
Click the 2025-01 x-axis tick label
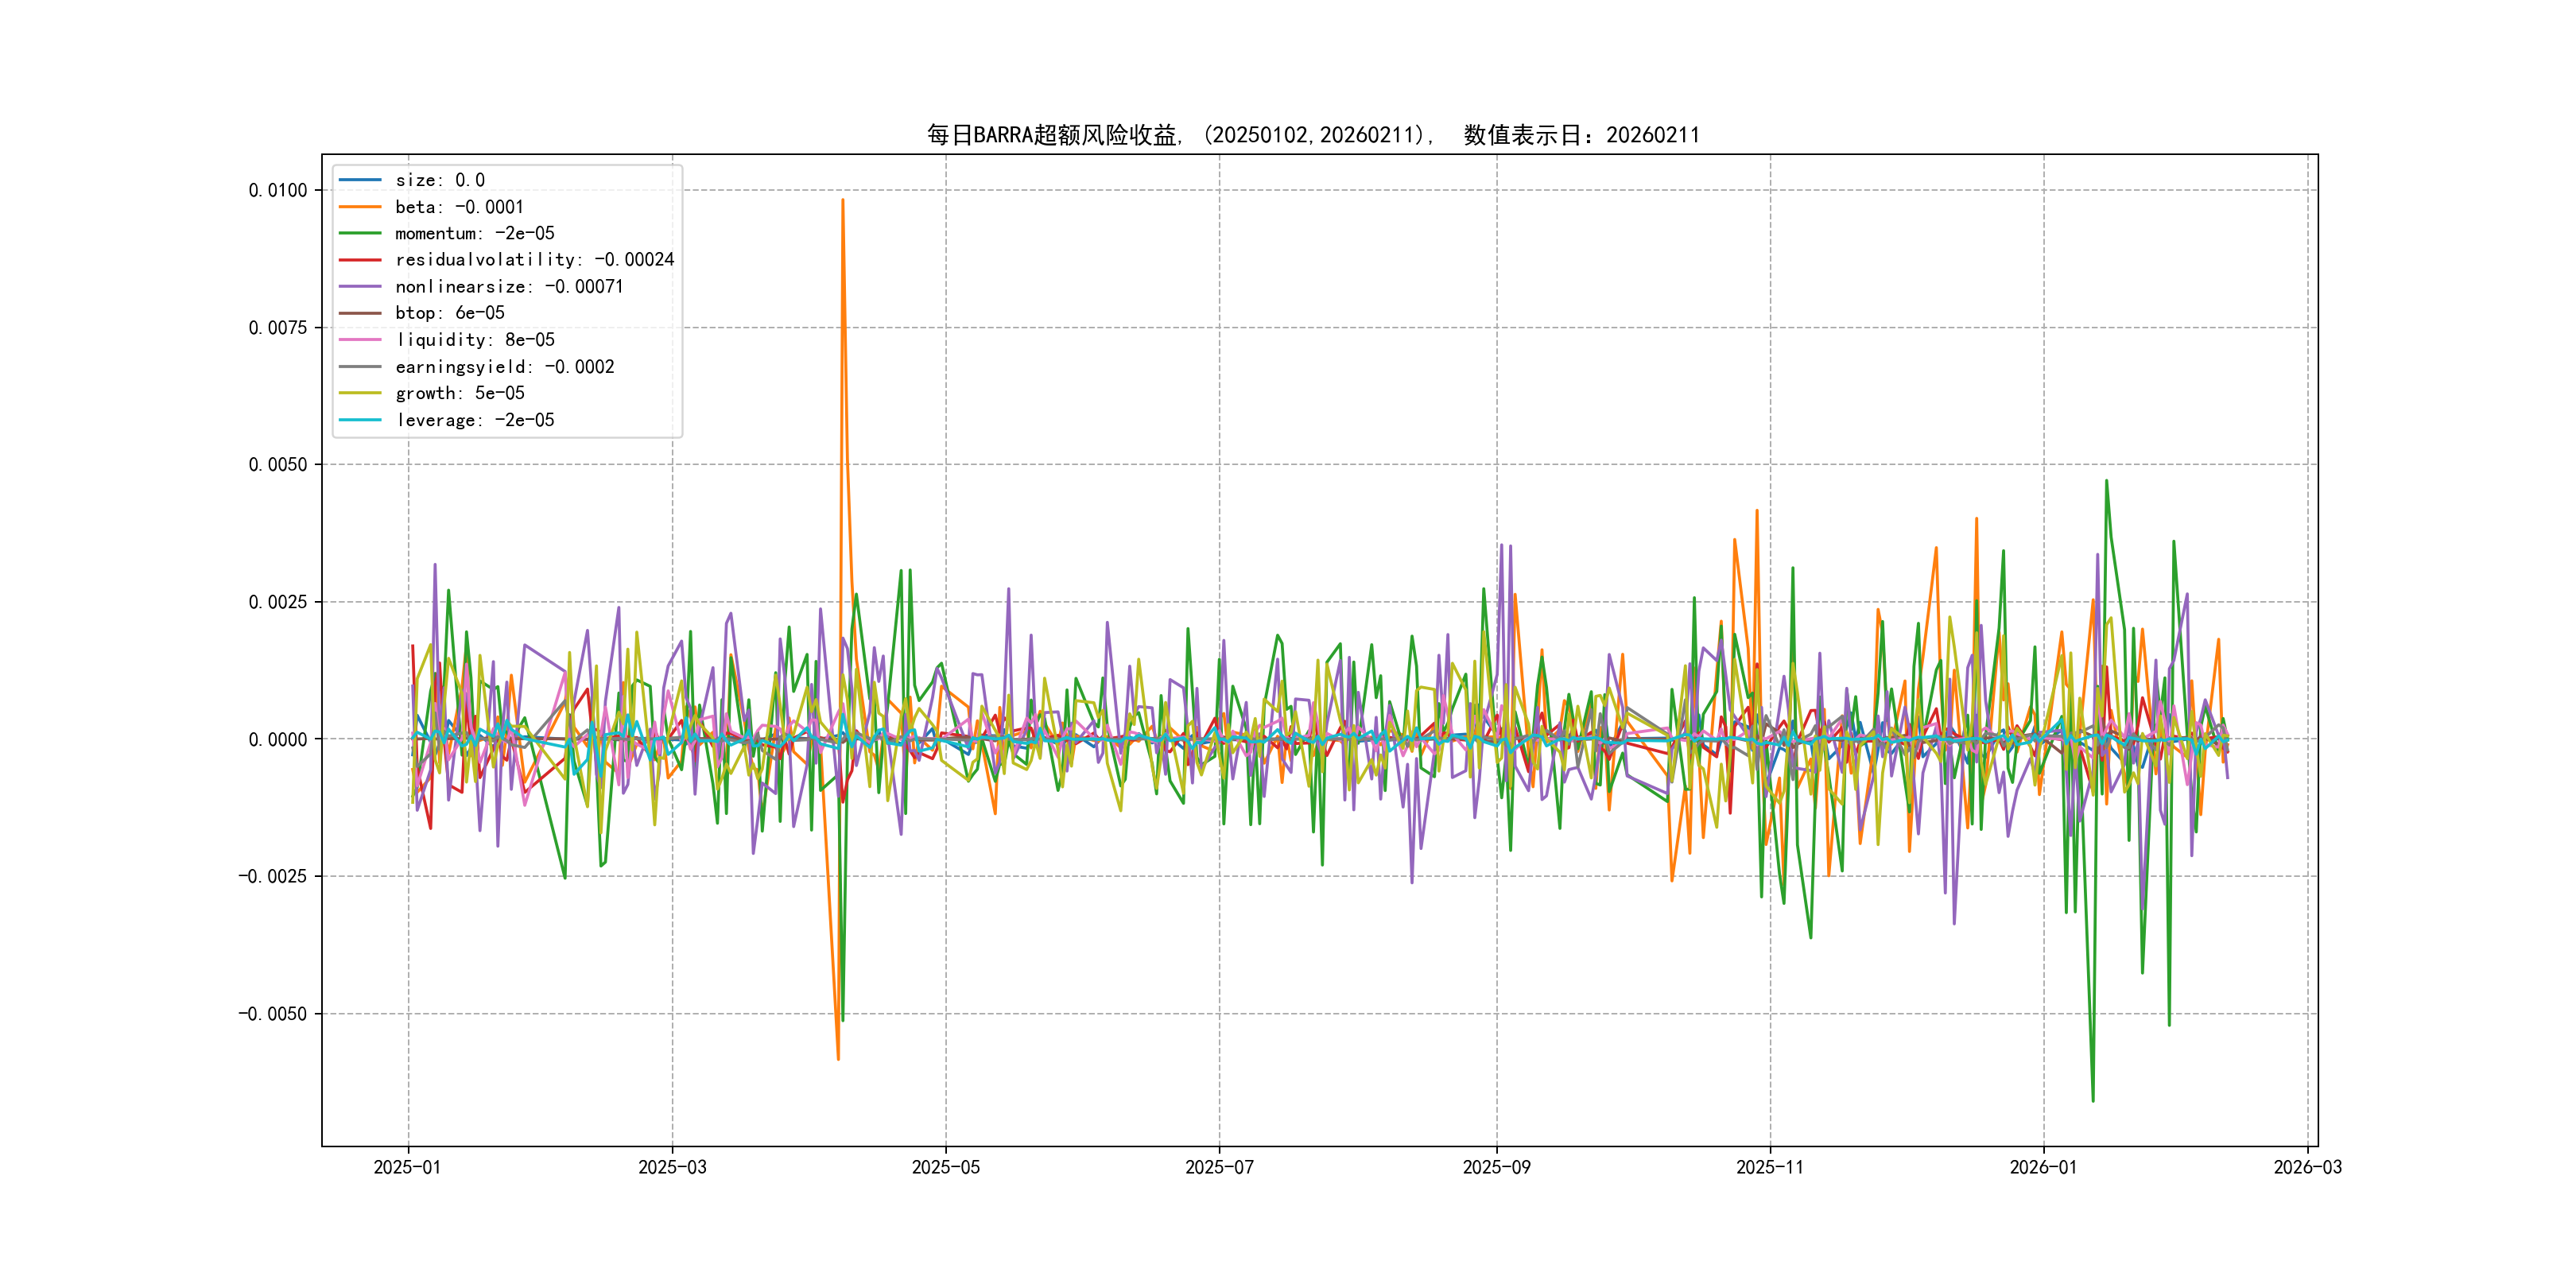tap(407, 1167)
